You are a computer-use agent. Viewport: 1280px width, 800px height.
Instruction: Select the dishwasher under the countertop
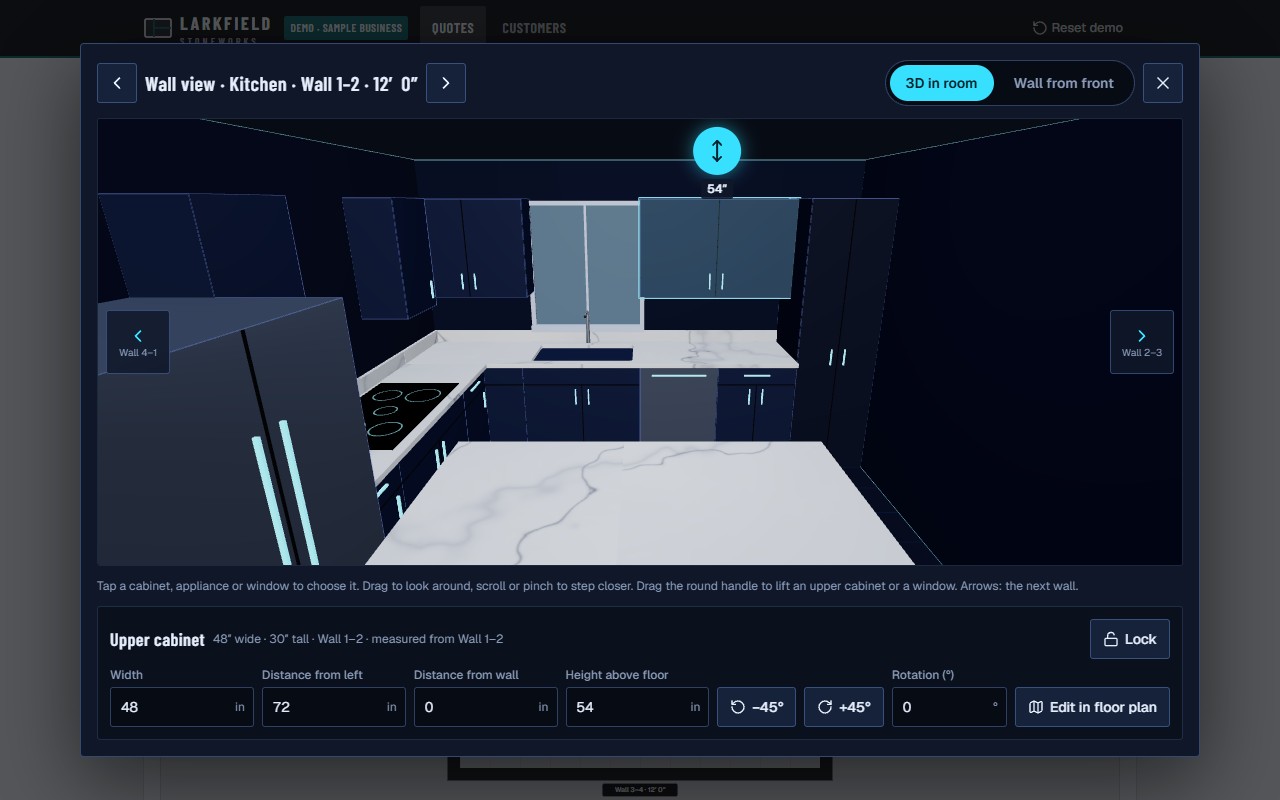[679, 405]
